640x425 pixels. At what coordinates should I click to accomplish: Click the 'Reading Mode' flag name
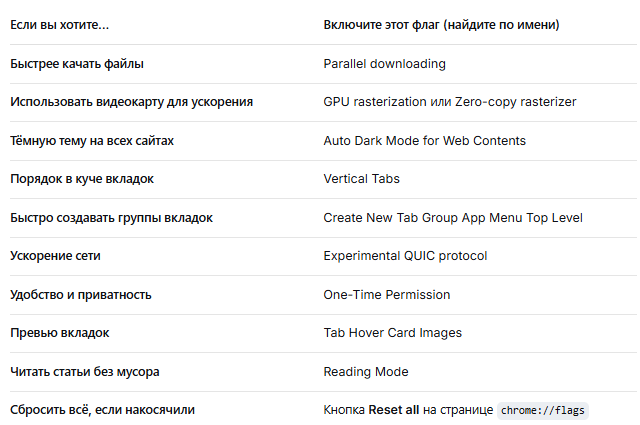[x=366, y=372]
